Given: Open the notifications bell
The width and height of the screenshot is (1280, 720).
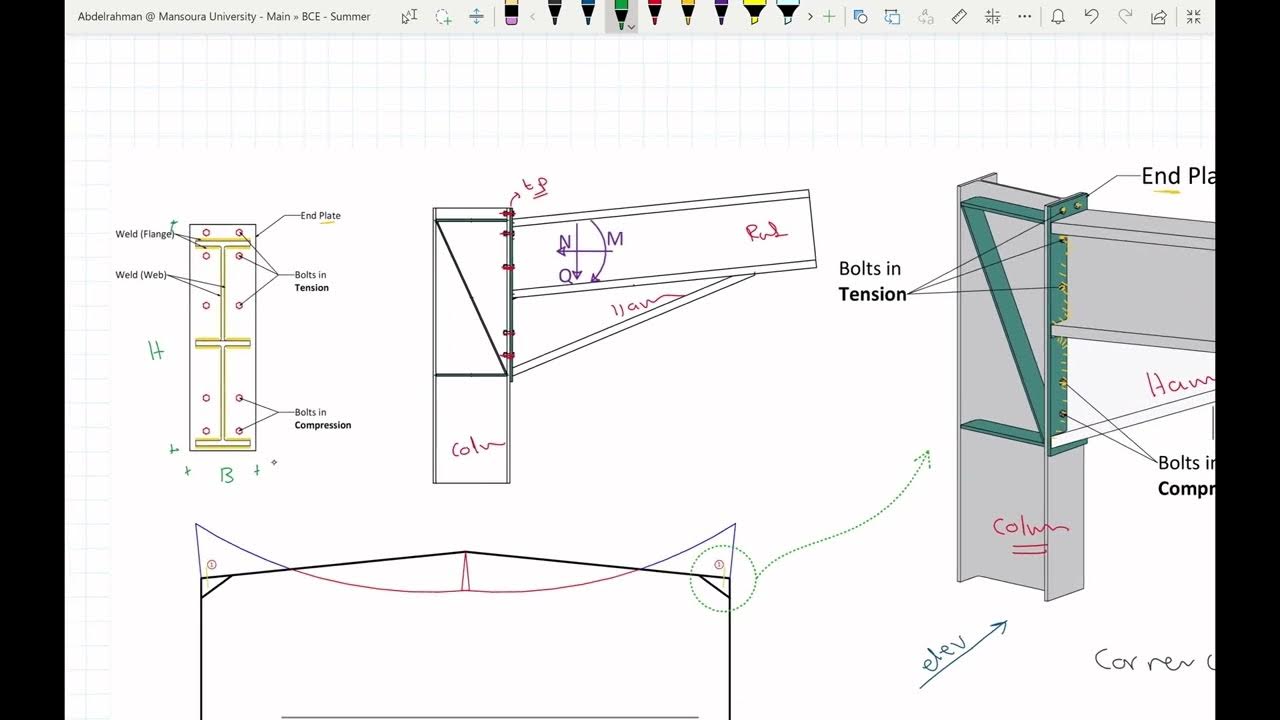Looking at the screenshot, I should (x=1058, y=16).
